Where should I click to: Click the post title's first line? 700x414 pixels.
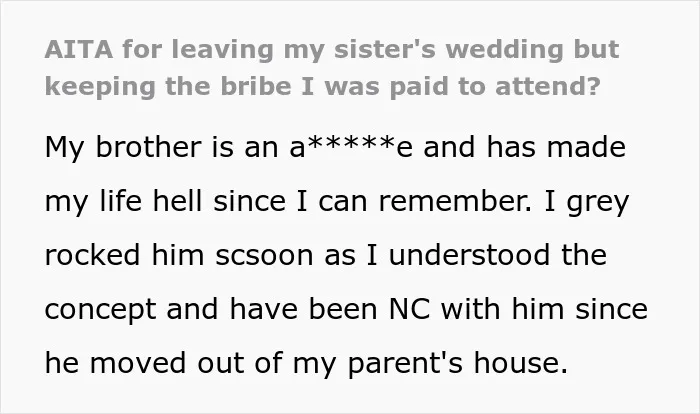click(x=332, y=50)
